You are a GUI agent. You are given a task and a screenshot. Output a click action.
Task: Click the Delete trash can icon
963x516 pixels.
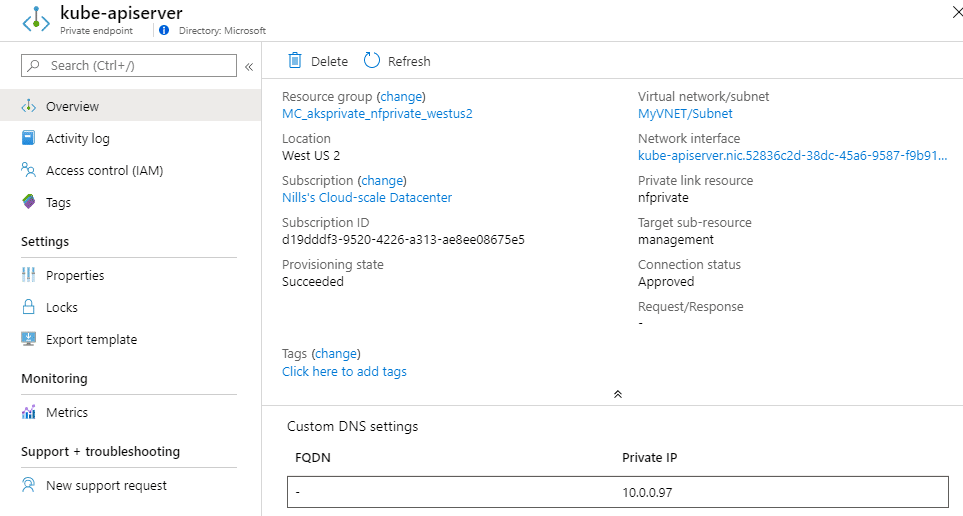tap(295, 60)
